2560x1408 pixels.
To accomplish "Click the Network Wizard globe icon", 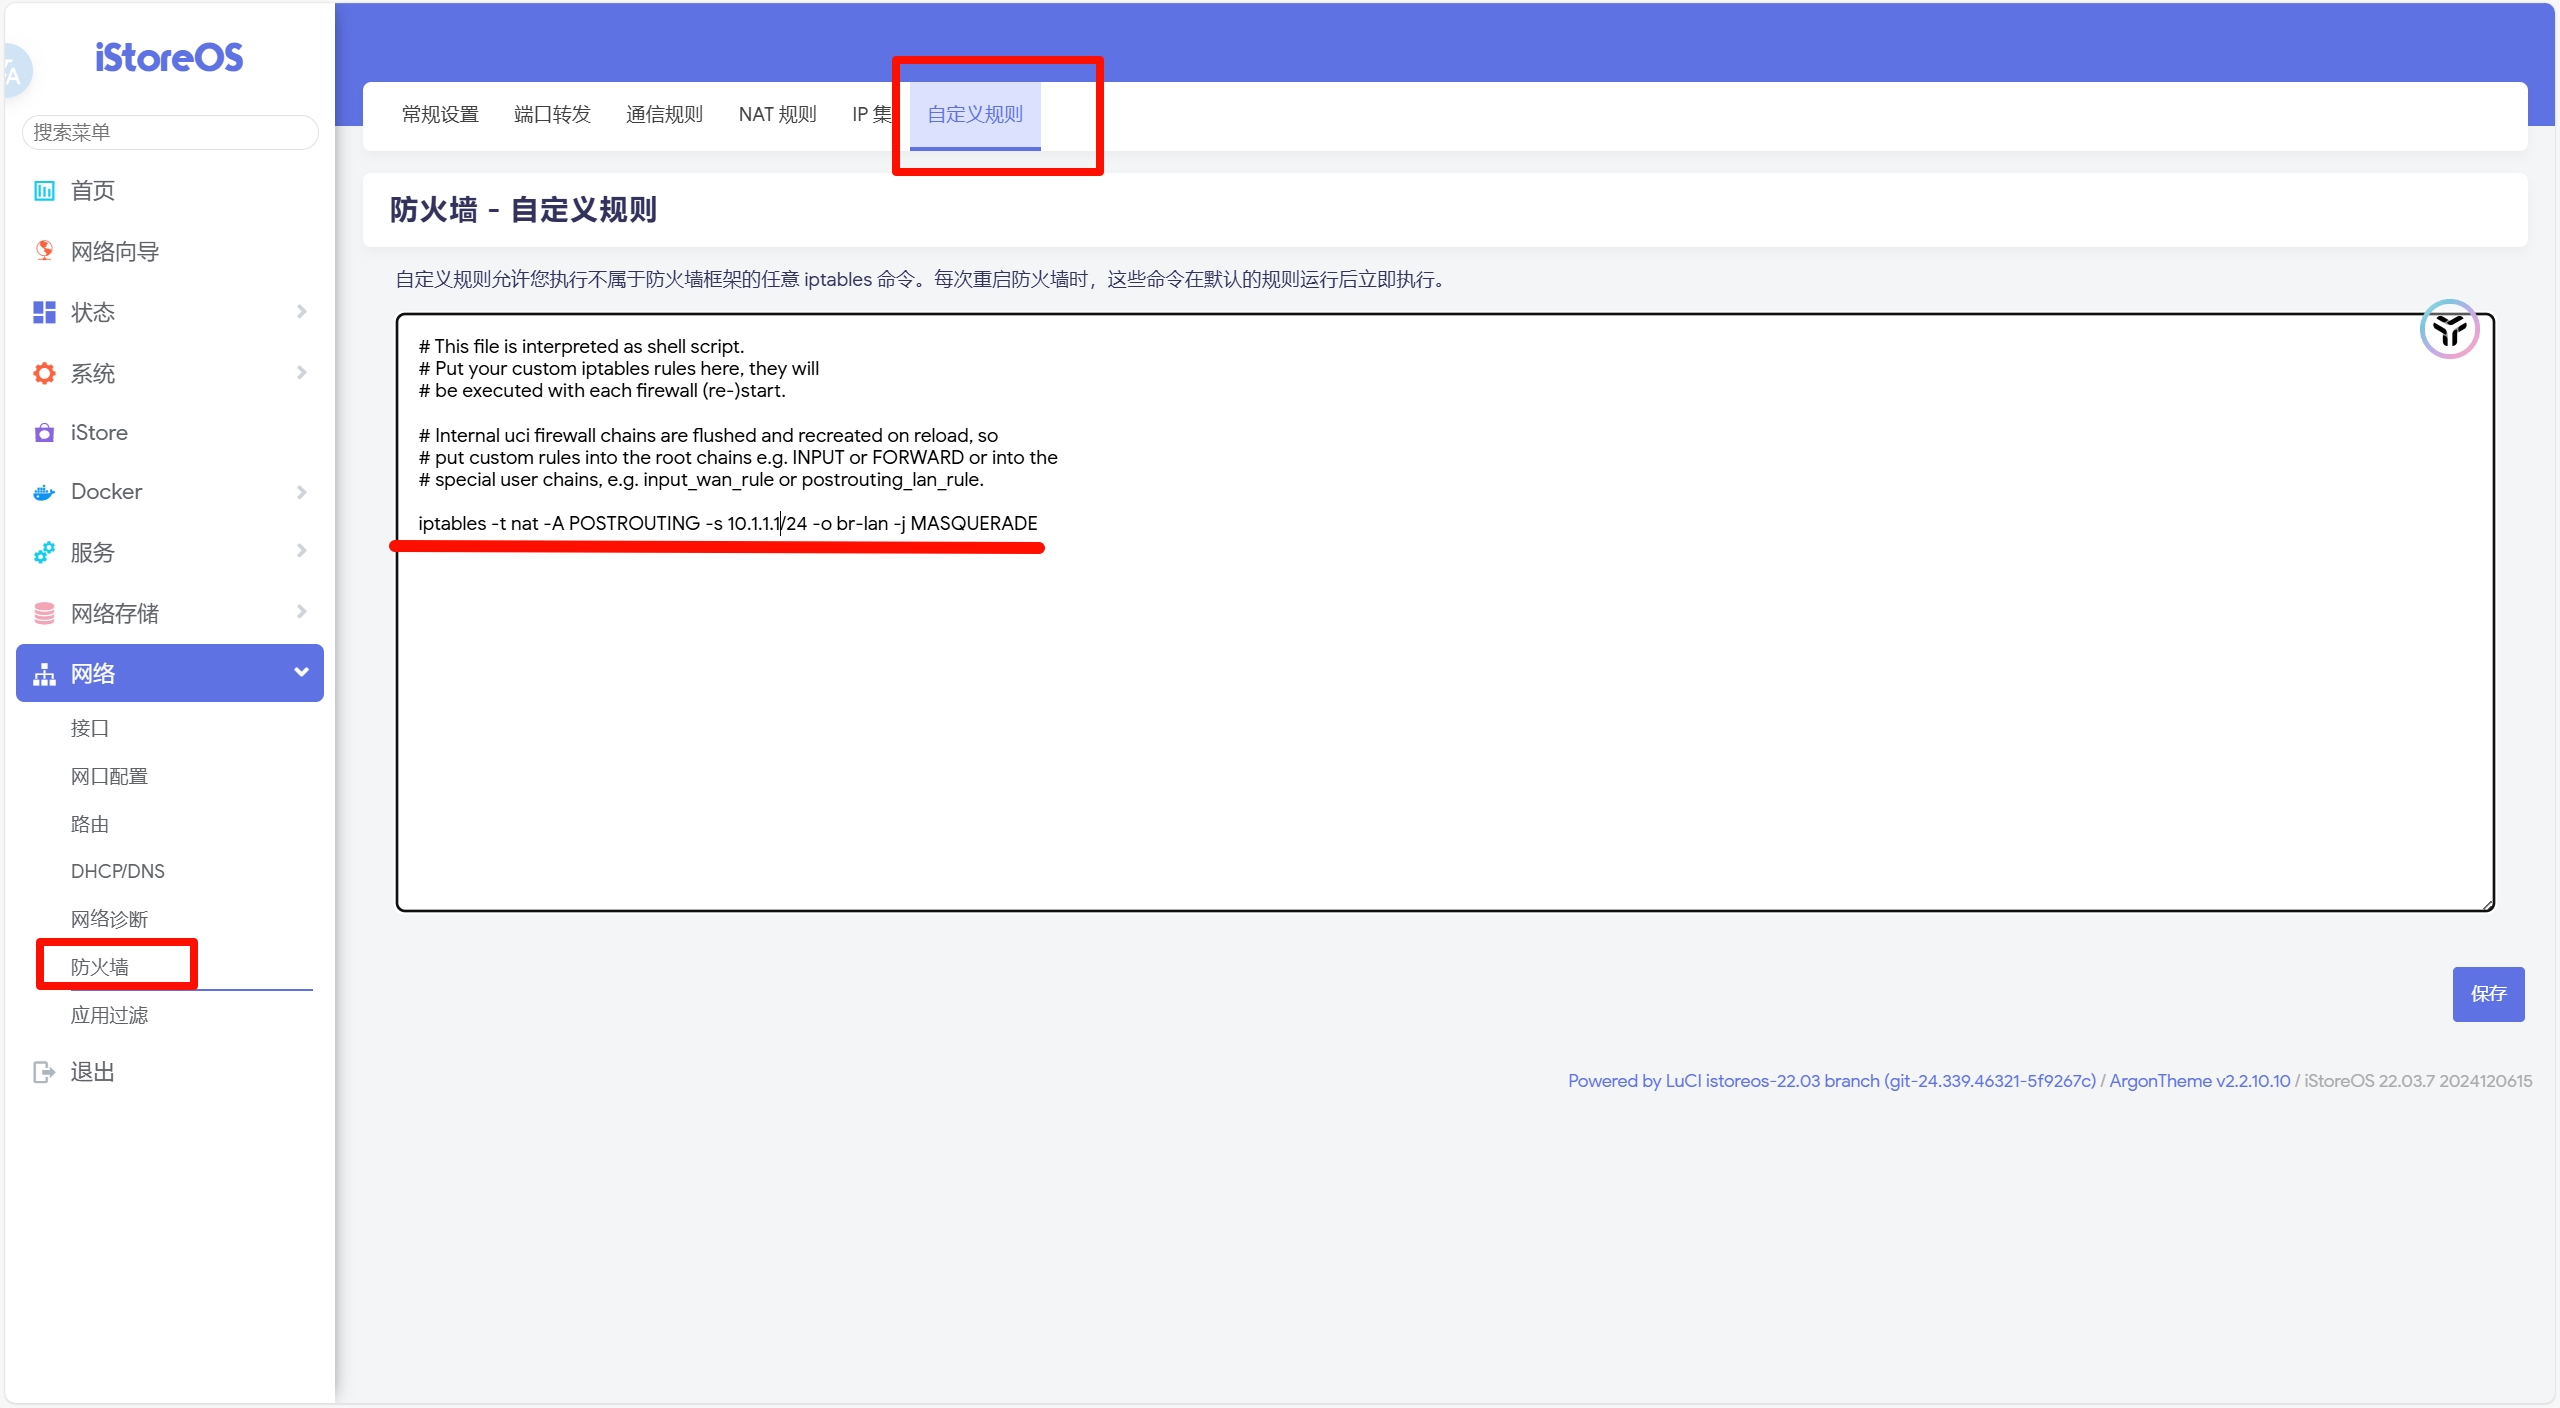I will 44,251.
